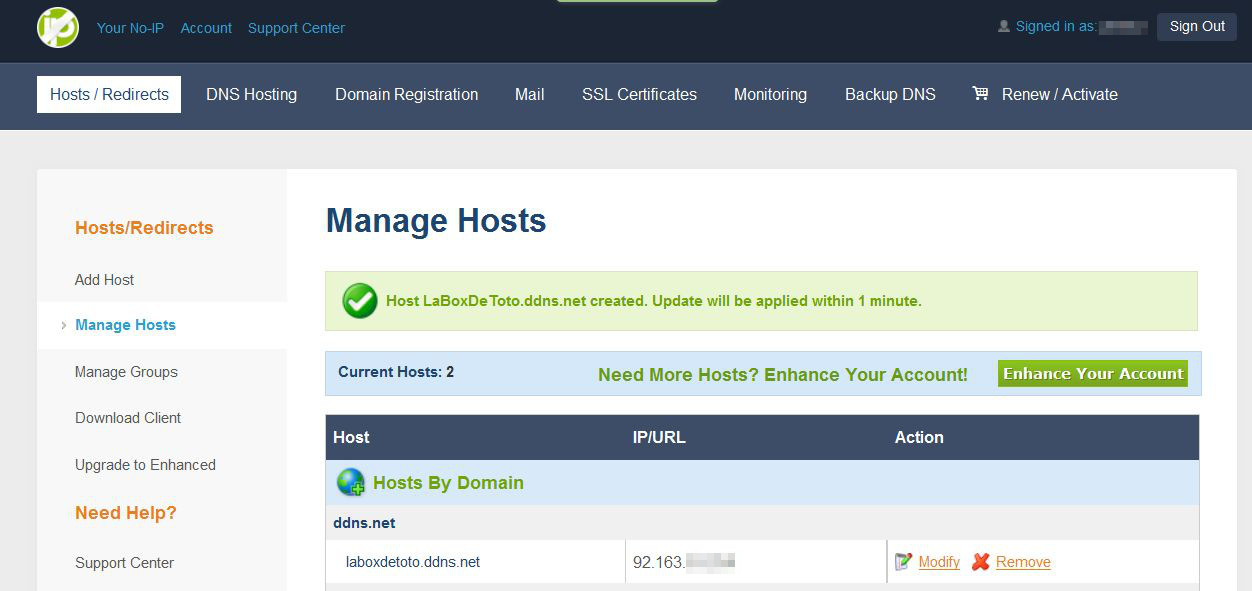The image size is (1252, 591).
Task: Click the signed-in user silhouette icon
Action: [x=1004, y=27]
